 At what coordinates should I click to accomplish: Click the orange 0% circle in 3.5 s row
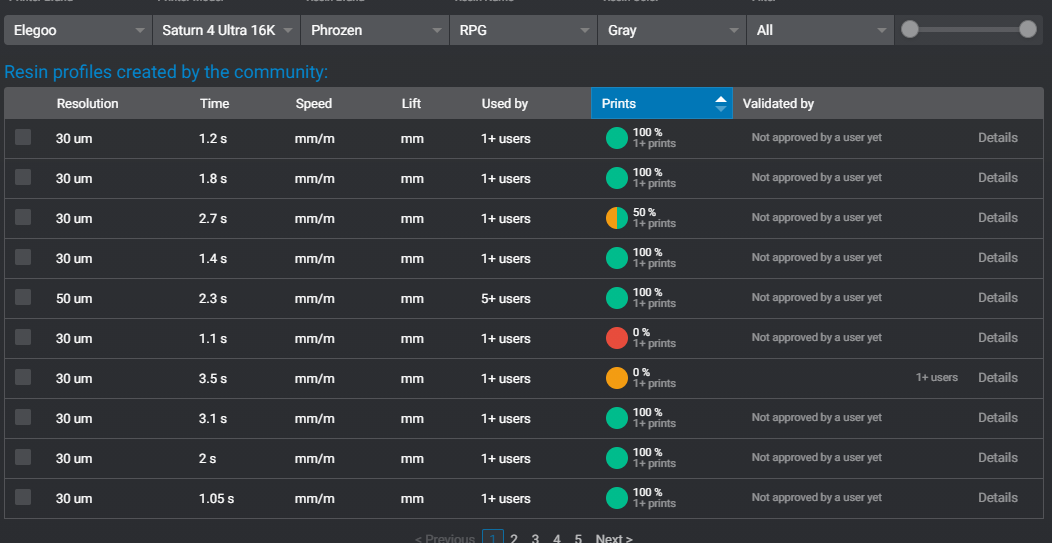pyautogui.click(x=617, y=378)
